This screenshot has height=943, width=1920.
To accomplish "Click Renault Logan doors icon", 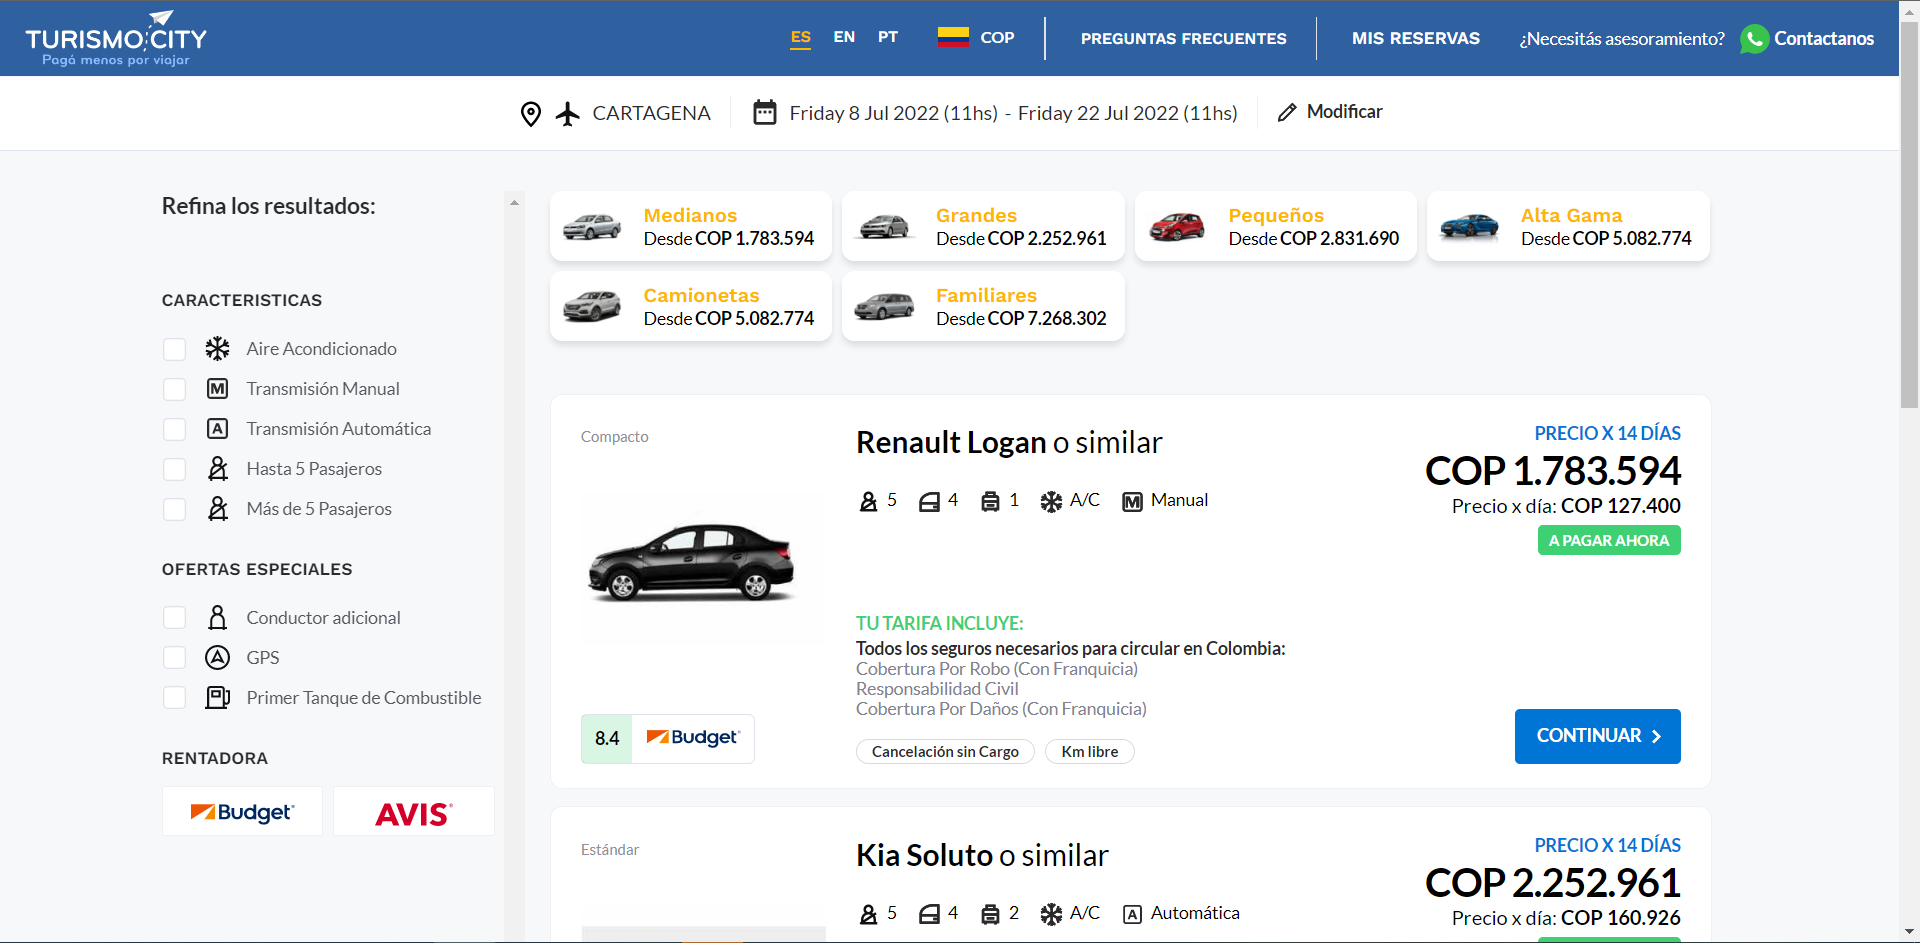I will [929, 501].
